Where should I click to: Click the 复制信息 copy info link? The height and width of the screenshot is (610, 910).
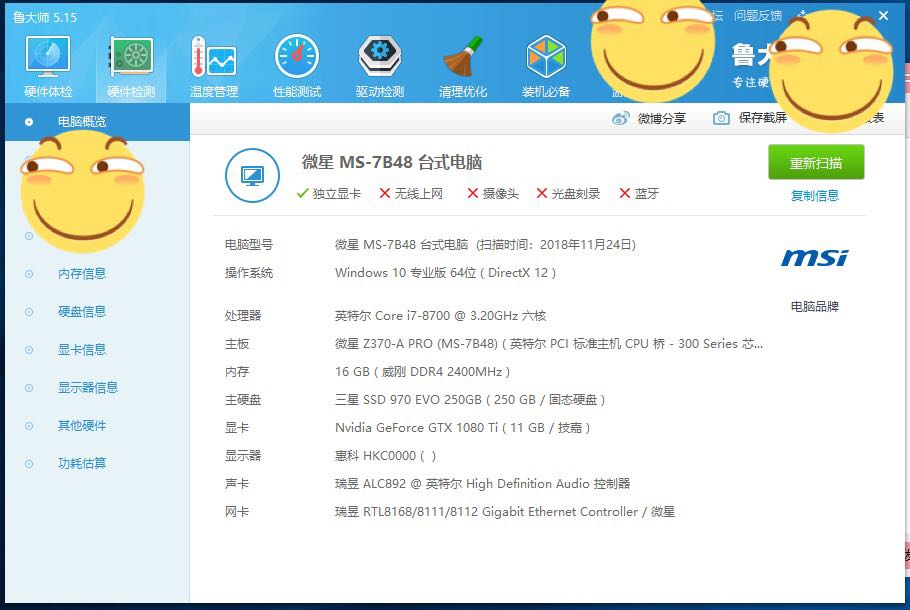815,196
